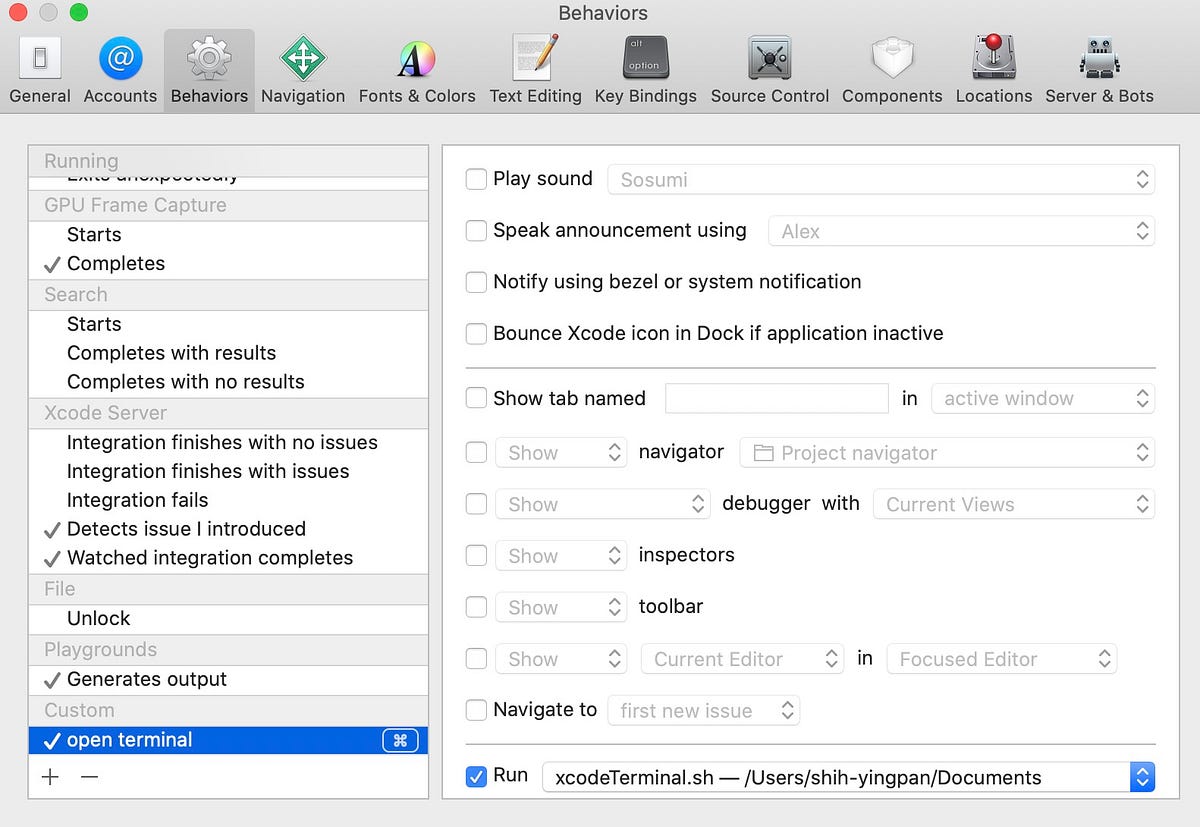Viewport: 1200px width, 827px height.
Task: Add a new custom behavior with plus button
Action: (x=50, y=775)
